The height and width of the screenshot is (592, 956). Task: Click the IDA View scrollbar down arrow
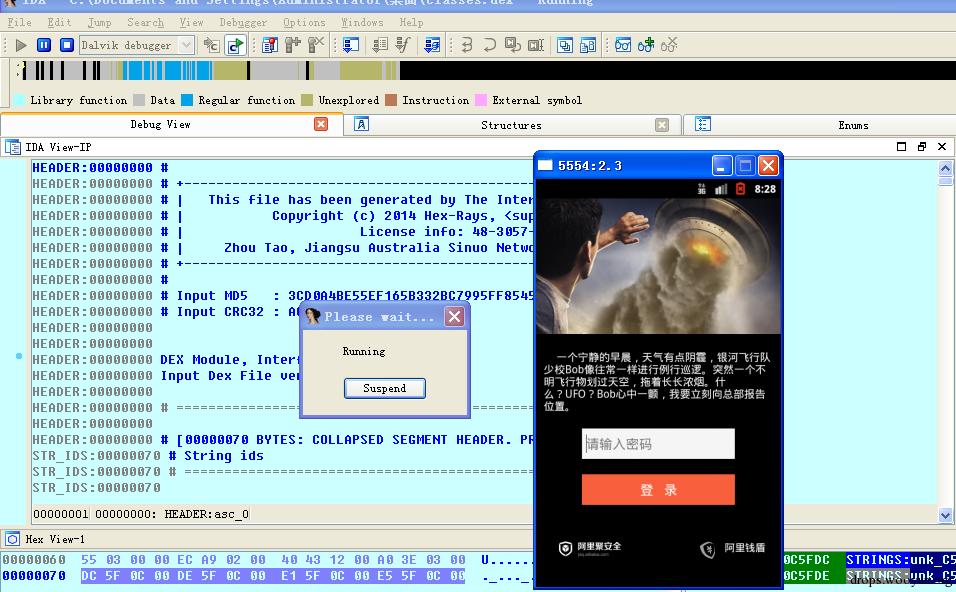tap(945, 515)
